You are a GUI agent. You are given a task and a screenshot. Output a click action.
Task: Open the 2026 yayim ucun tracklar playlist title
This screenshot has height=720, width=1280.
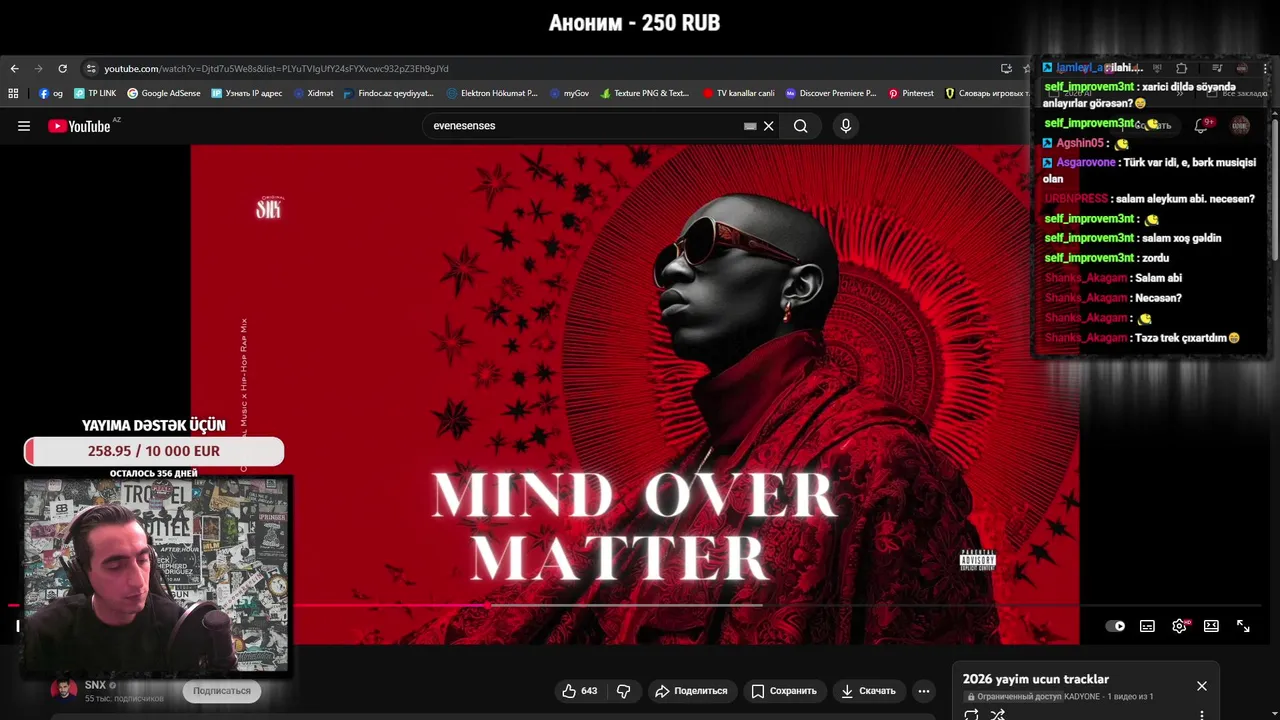tap(1036, 679)
